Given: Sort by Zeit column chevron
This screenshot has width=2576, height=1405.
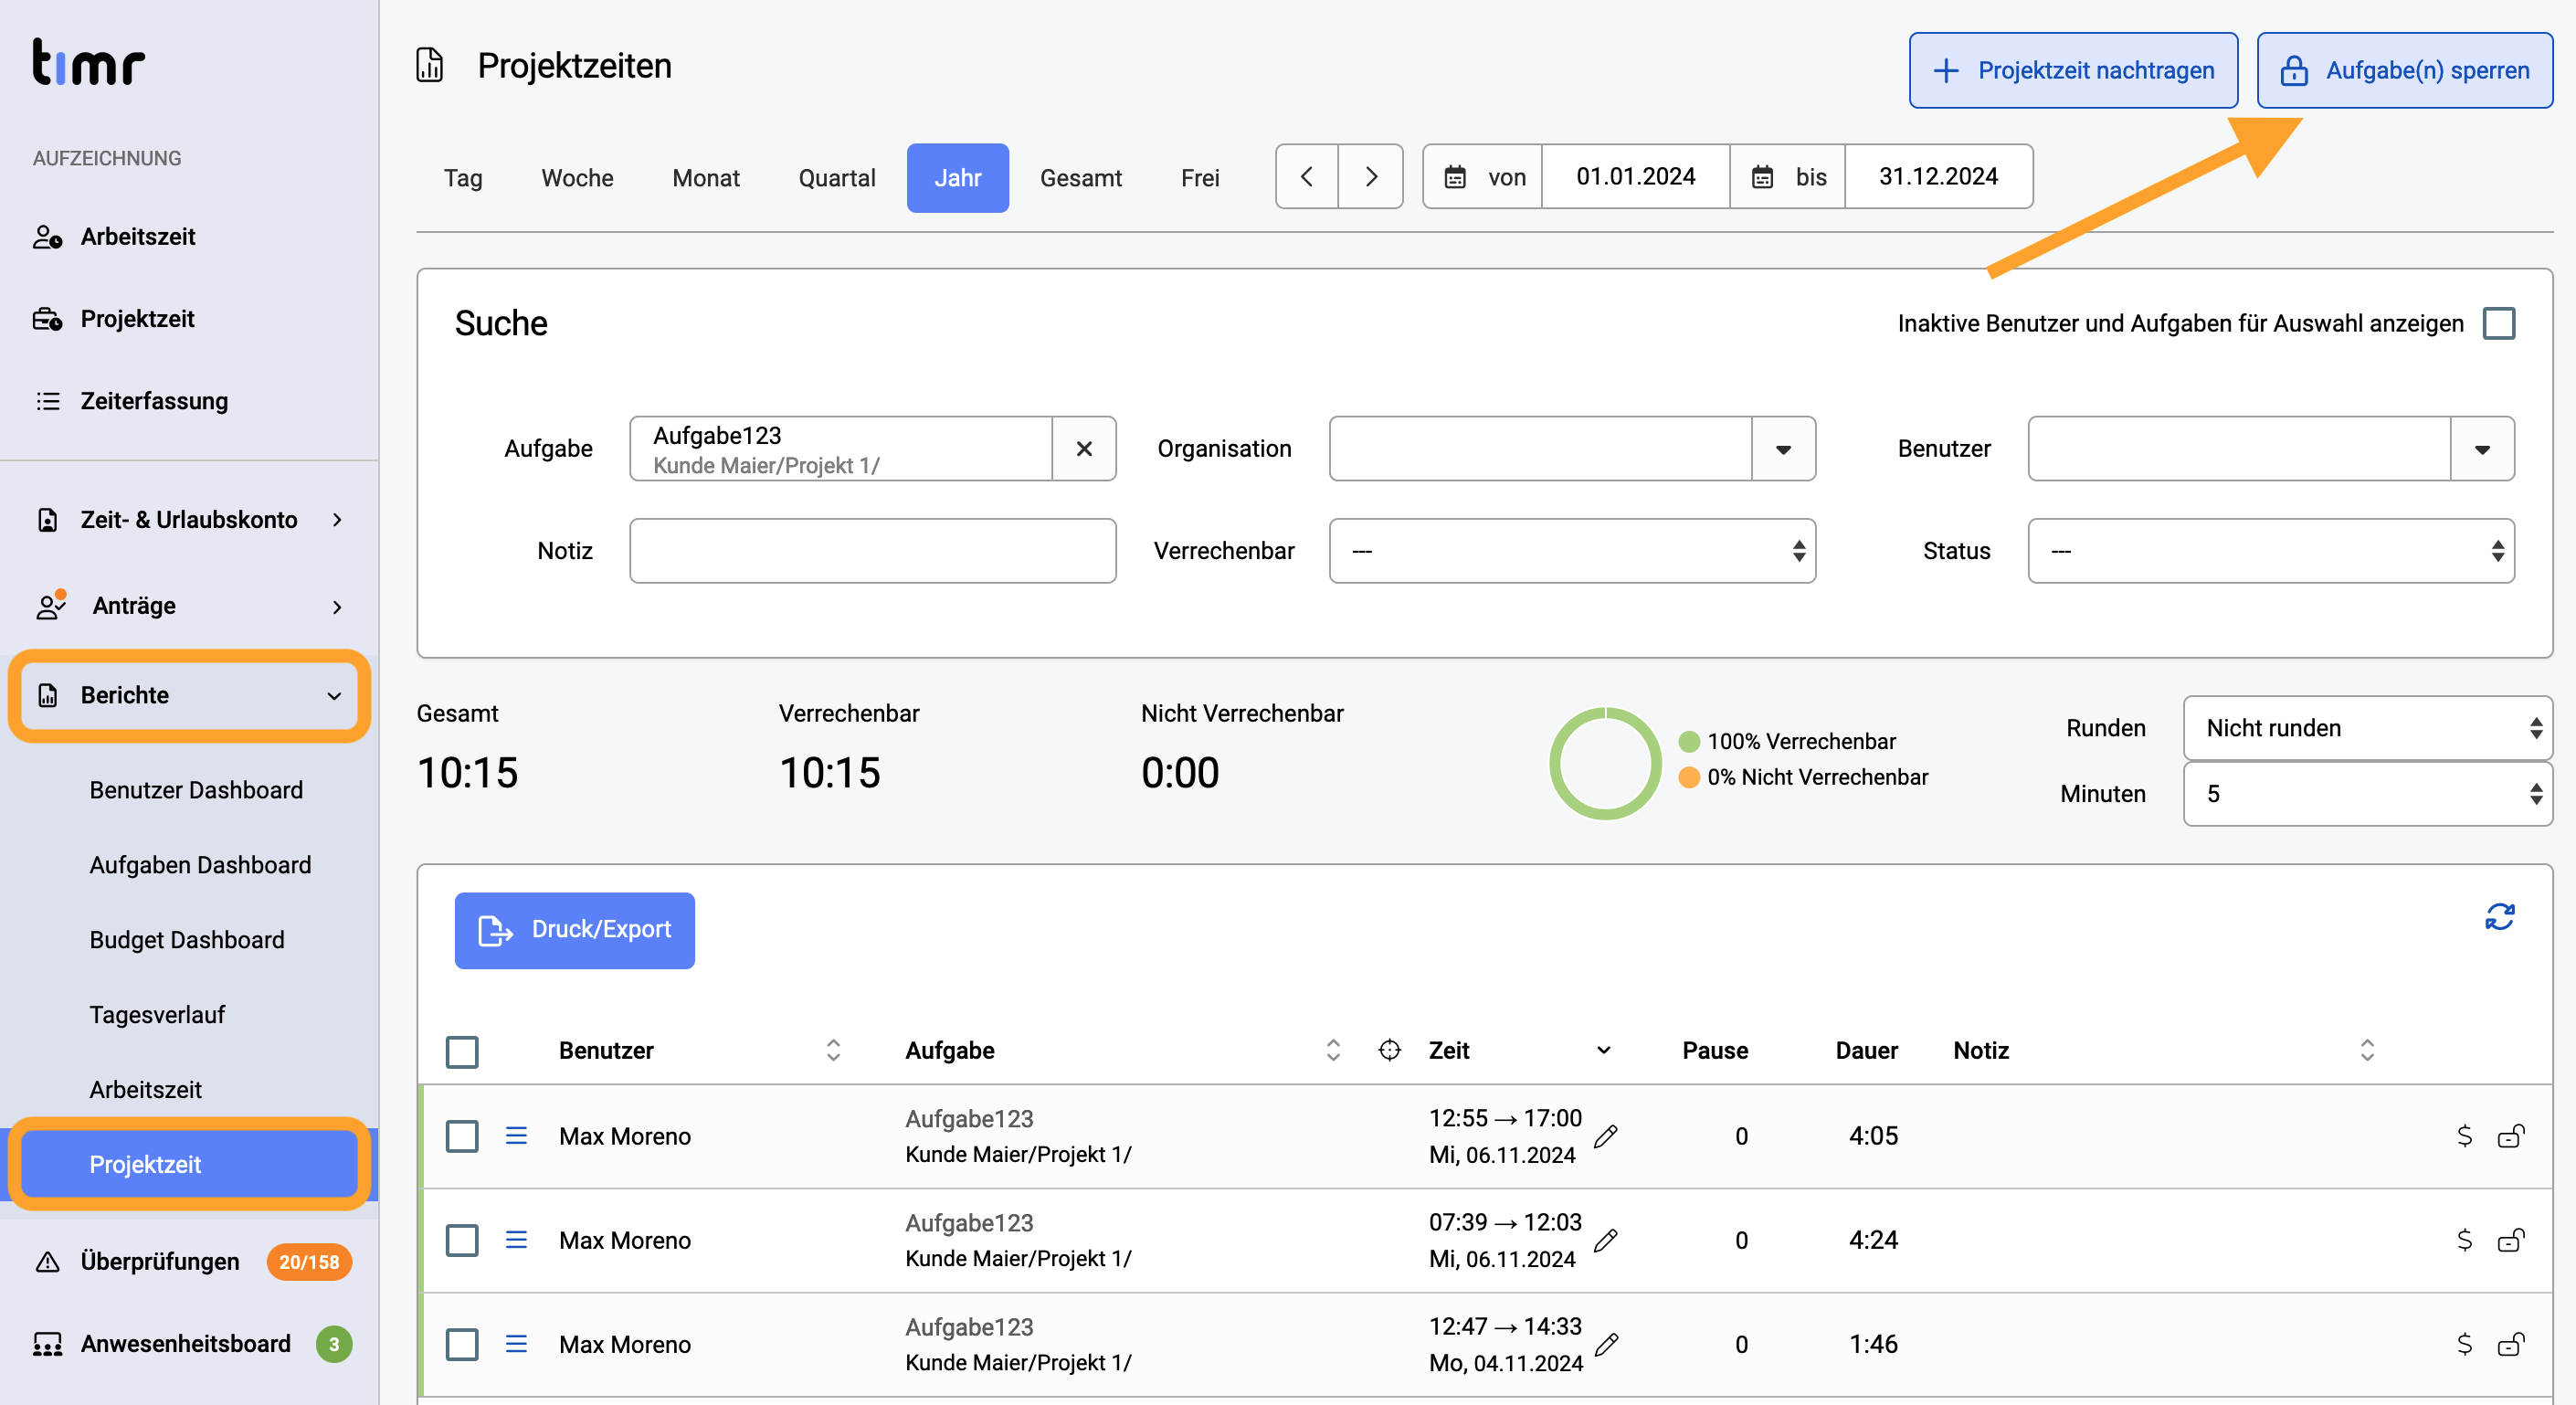Looking at the screenshot, I should tap(1603, 1050).
